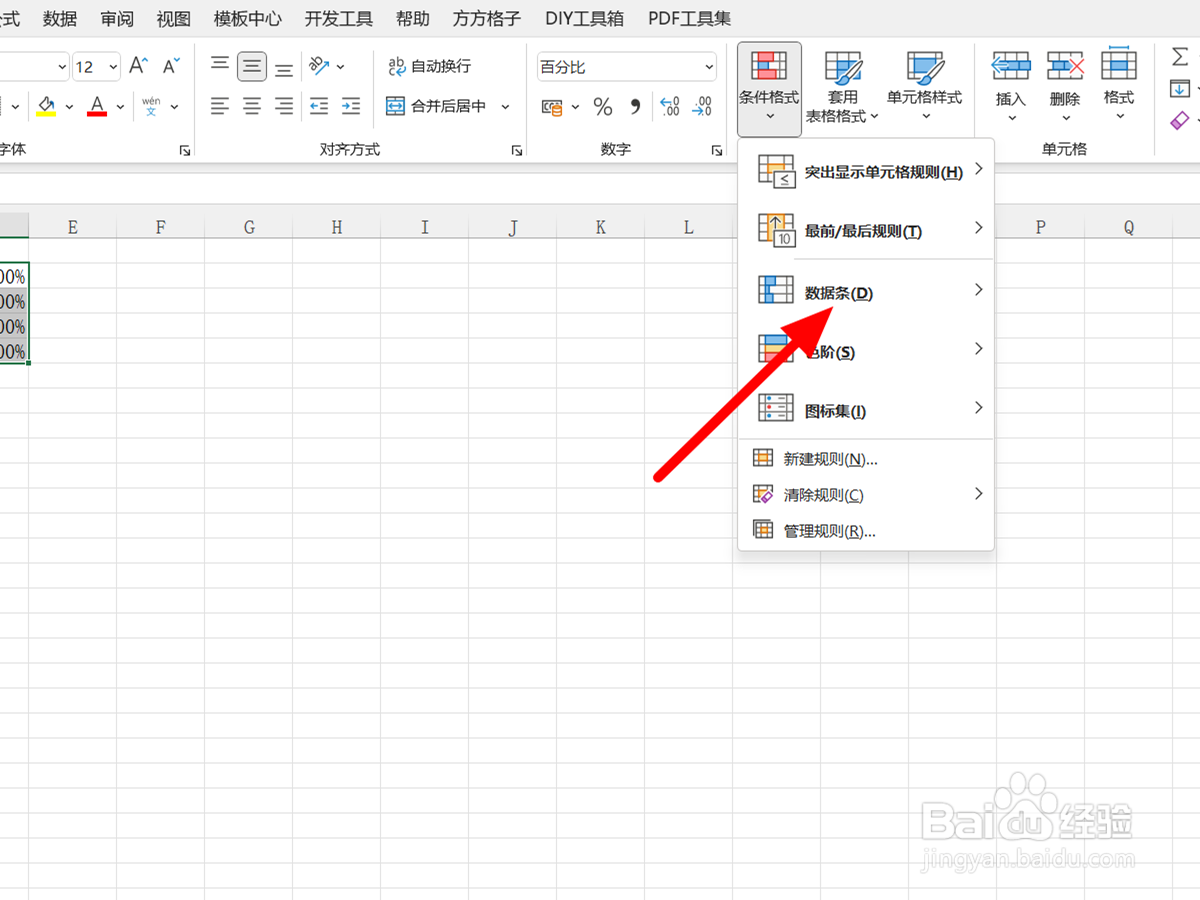Open the 帮助 ribbon tab
The height and width of the screenshot is (900, 1200).
[x=413, y=19]
